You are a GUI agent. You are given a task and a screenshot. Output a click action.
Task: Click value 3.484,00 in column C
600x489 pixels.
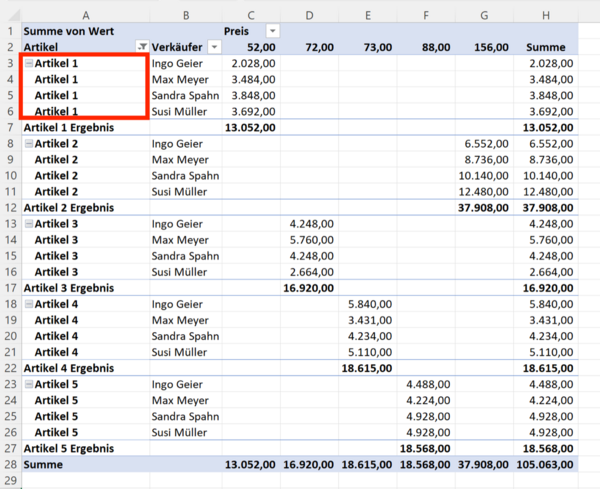pos(253,80)
